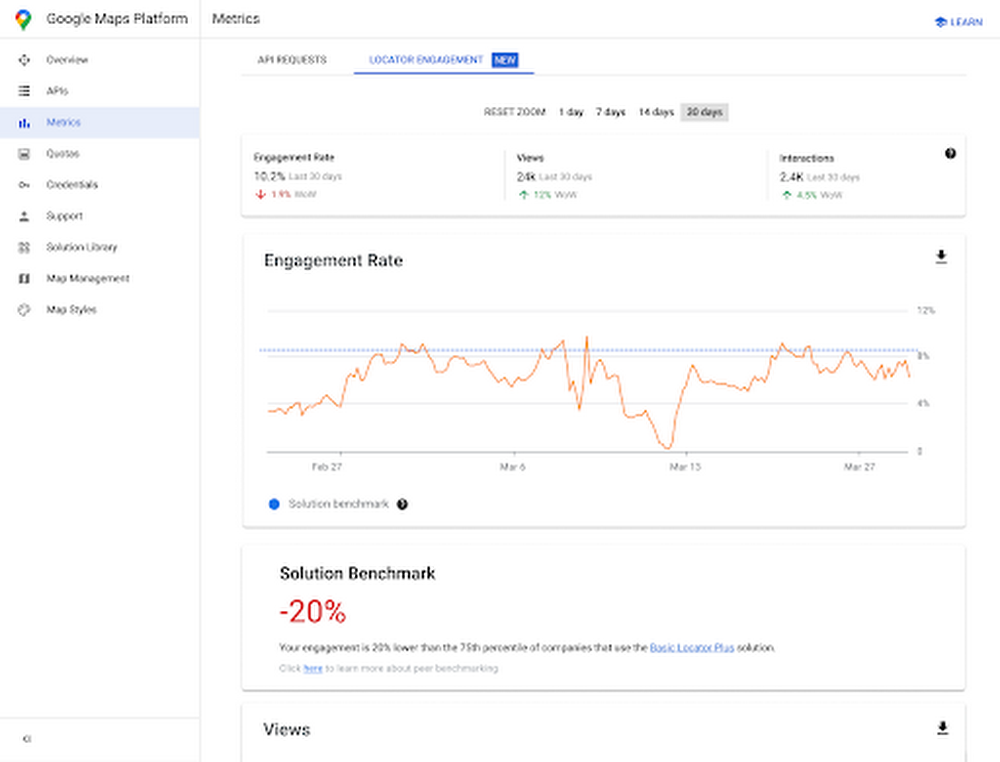Download the Engagement Rate chart data
This screenshot has height=762, width=1000.
coord(941,256)
